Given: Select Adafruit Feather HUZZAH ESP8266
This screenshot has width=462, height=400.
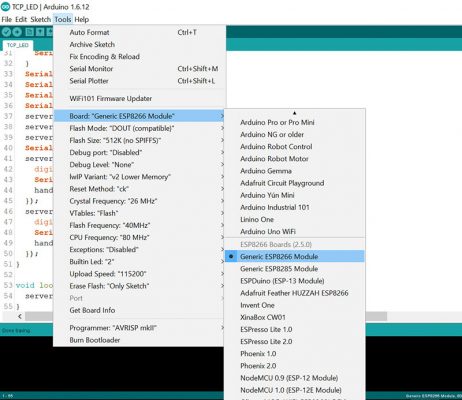Looking at the screenshot, I should tap(295, 293).
